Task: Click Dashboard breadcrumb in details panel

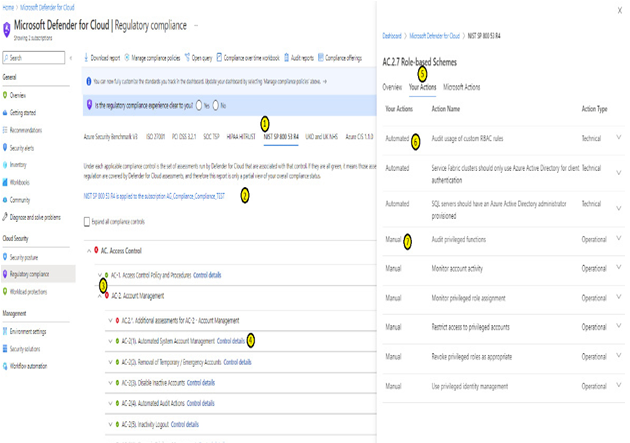Action: point(392,36)
